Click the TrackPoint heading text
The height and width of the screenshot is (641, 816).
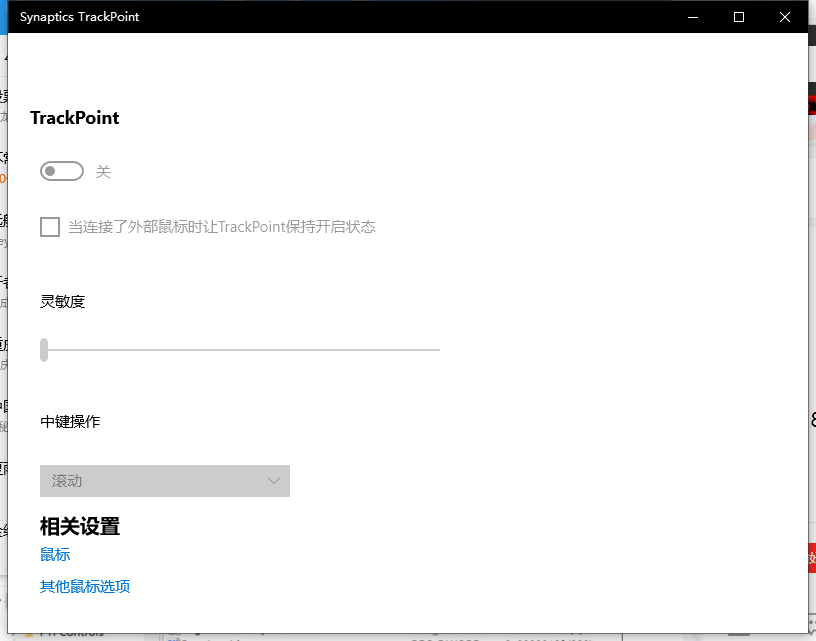point(75,118)
